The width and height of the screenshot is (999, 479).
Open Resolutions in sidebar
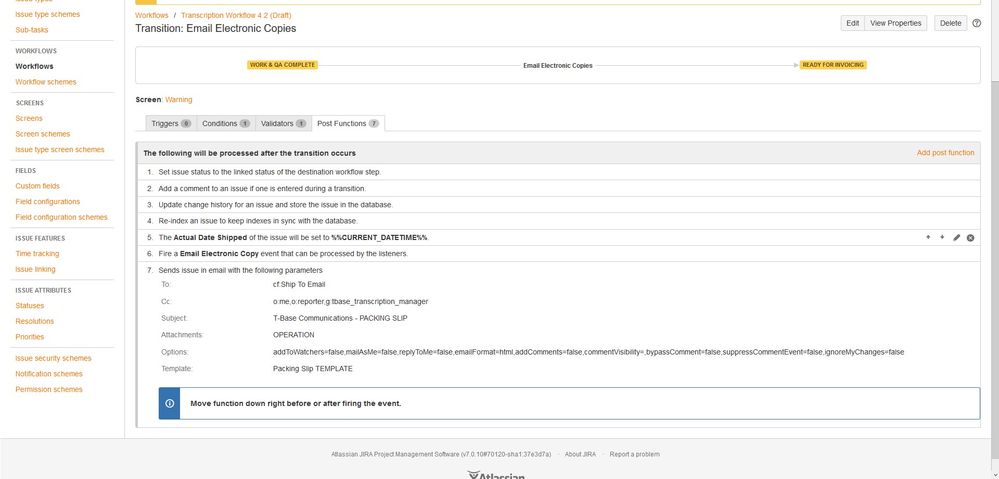click(x=35, y=322)
